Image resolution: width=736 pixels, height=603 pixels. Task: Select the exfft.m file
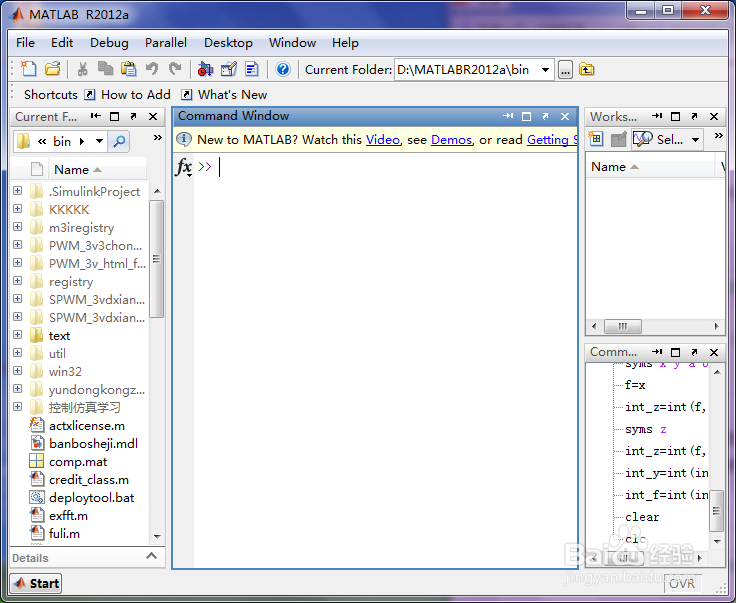click(68, 516)
